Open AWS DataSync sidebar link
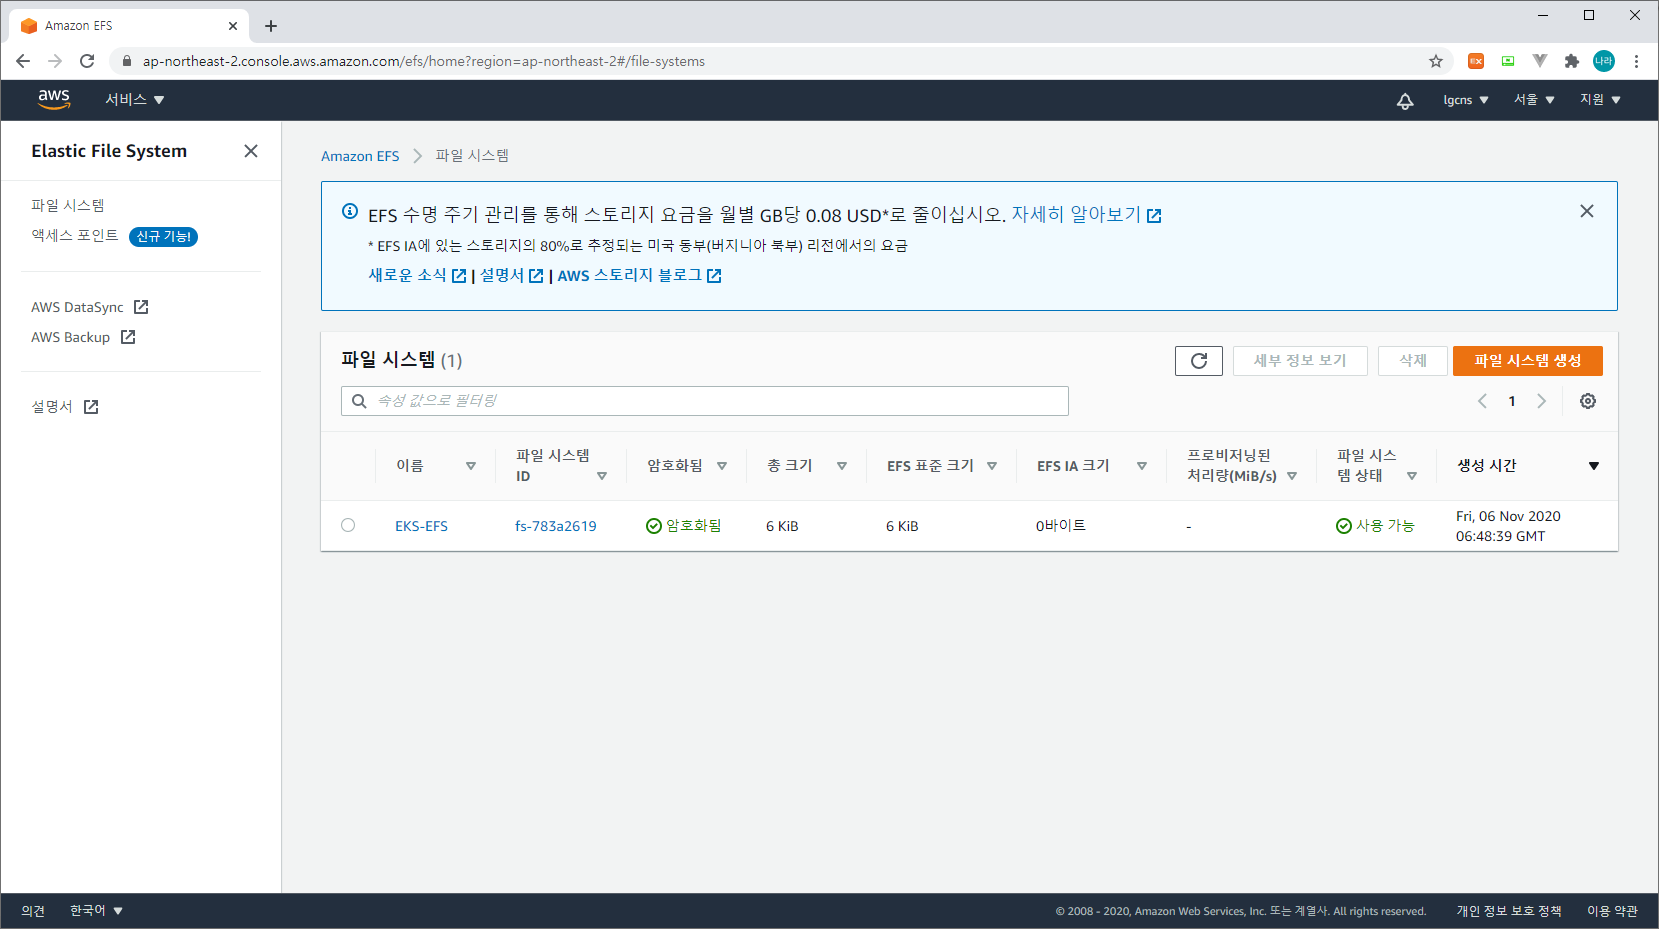 pos(90,307)
